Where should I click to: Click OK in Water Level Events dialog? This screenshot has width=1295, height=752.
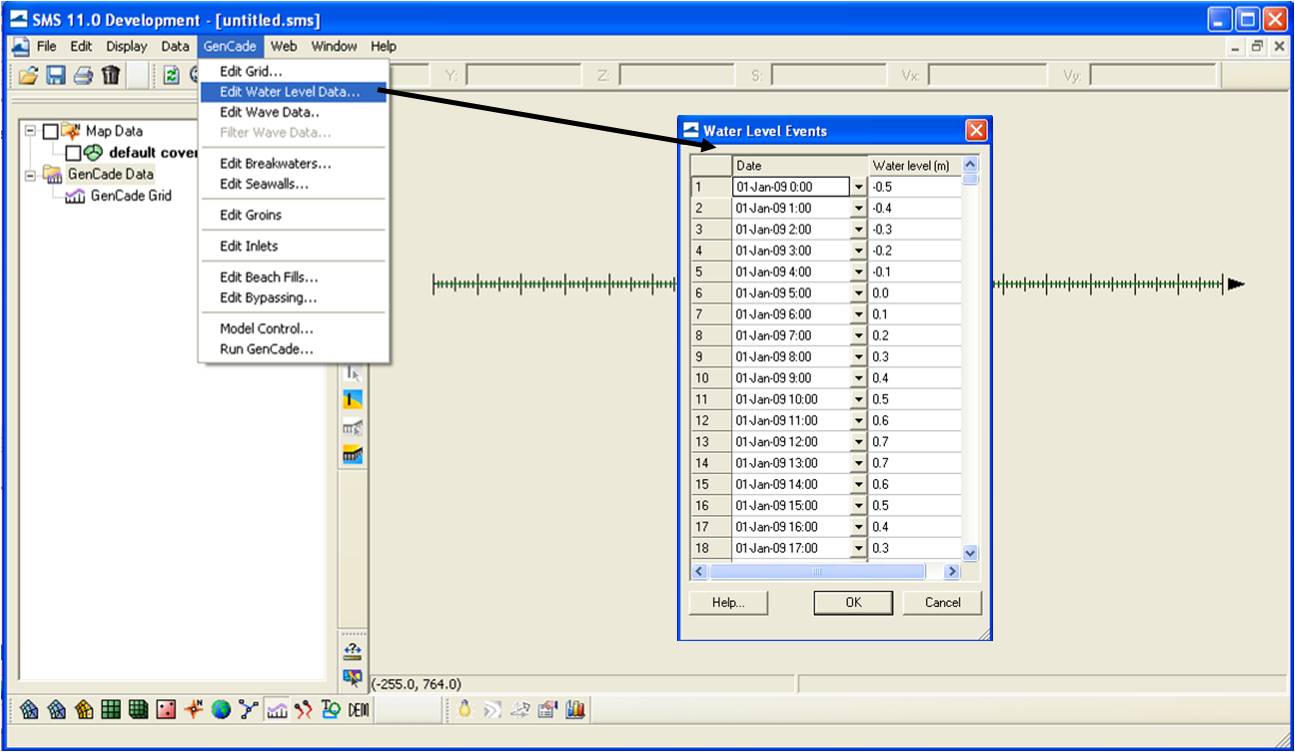[853, 602]
